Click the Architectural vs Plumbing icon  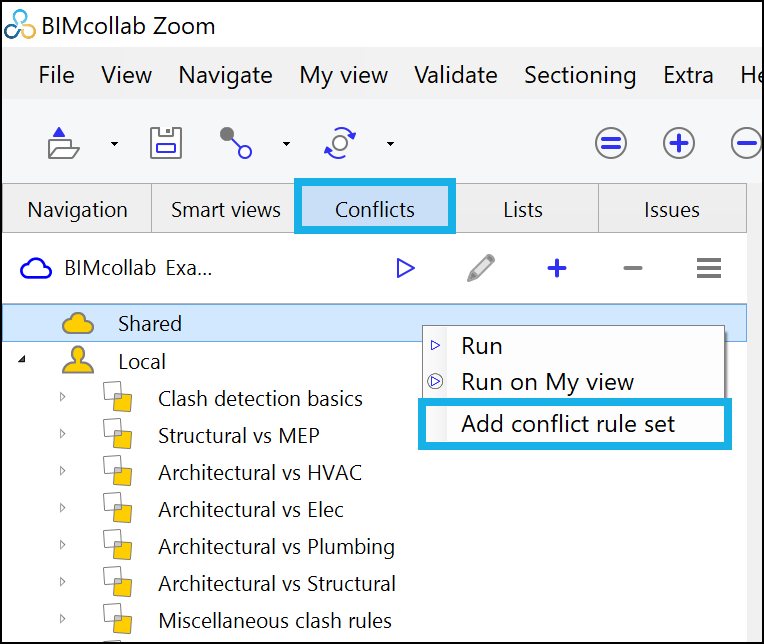coord(117,545)
